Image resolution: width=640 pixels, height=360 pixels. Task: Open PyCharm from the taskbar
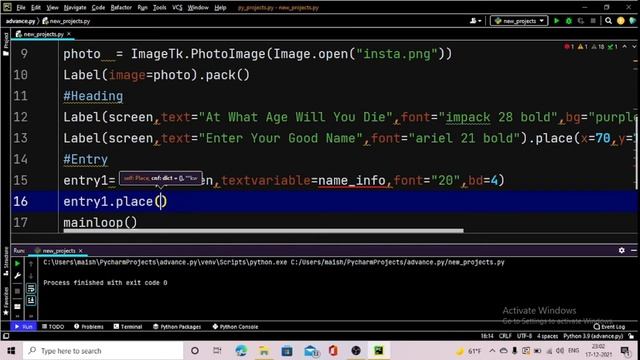click(379, 351)
